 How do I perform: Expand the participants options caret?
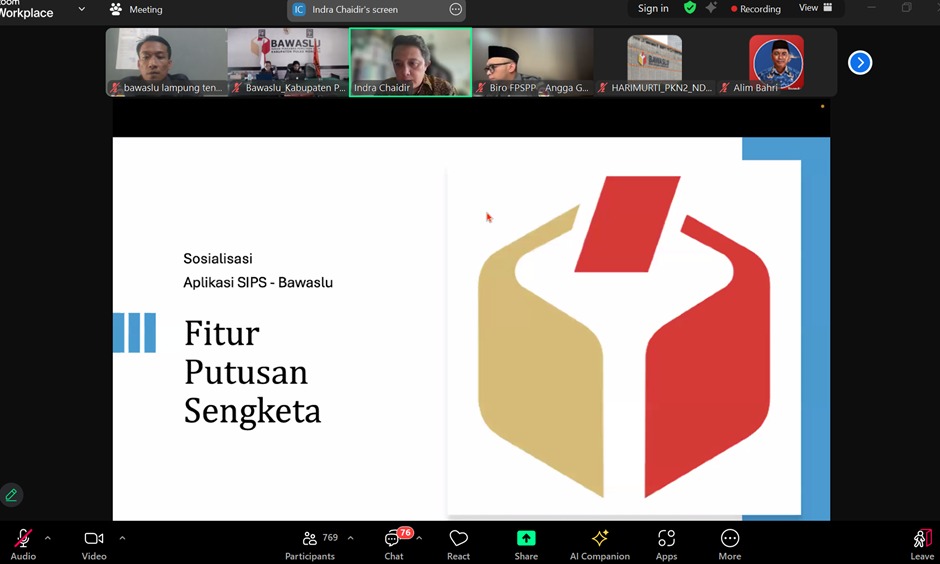351,538
